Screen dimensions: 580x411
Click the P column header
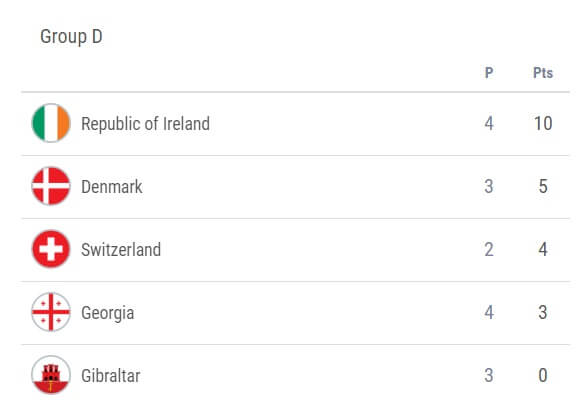tap(489, 73)
